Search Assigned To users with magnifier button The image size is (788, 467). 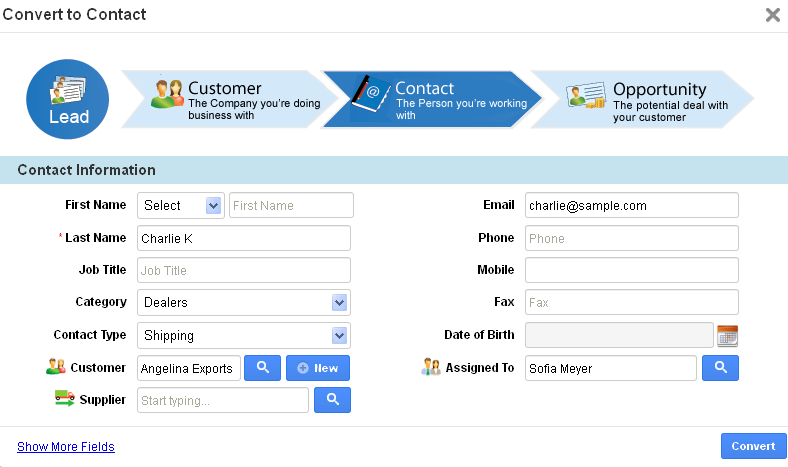(720, 368)
